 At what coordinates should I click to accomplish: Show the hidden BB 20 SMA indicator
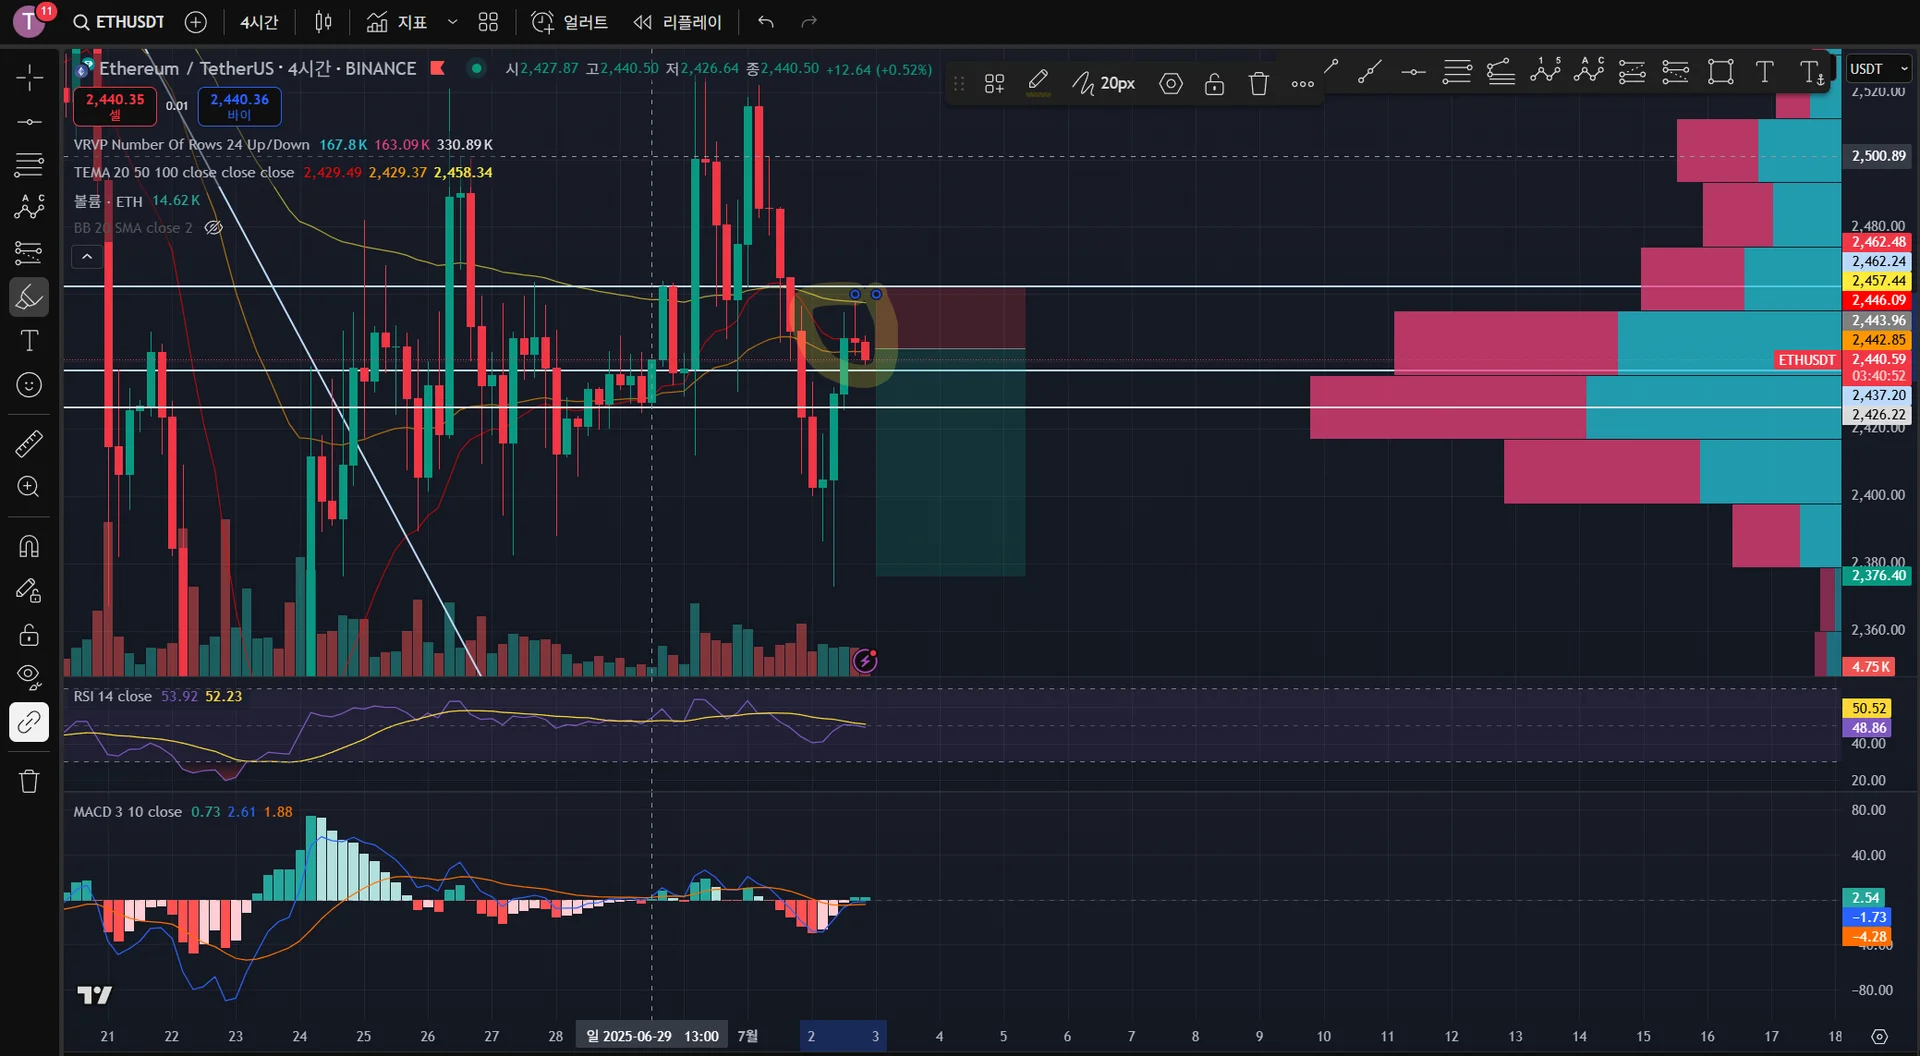[x=213, y=228]
